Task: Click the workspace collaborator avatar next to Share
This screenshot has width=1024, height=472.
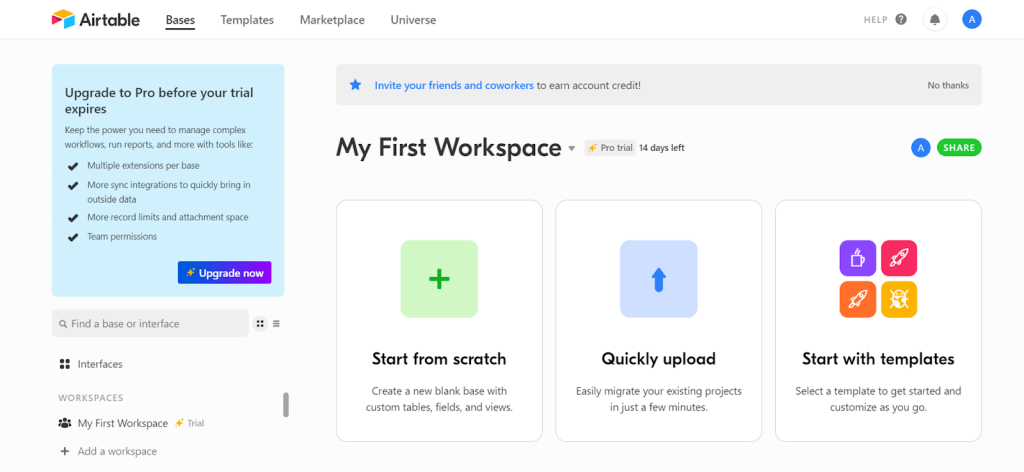Action: 921,148
